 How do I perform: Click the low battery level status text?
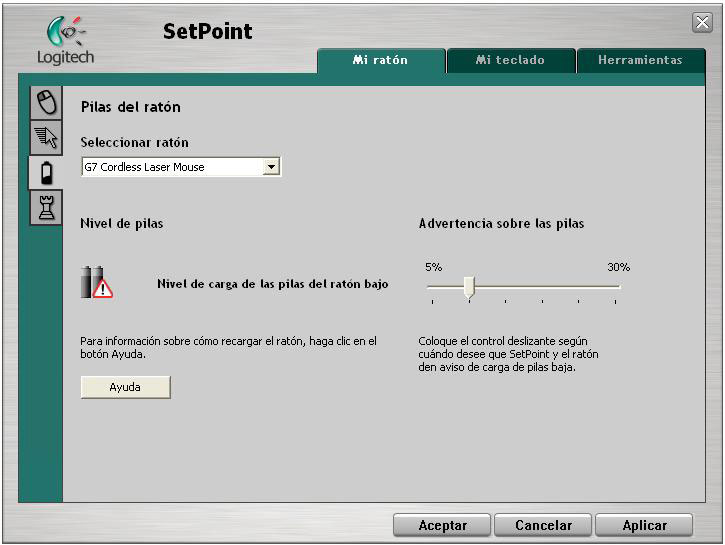272,284
